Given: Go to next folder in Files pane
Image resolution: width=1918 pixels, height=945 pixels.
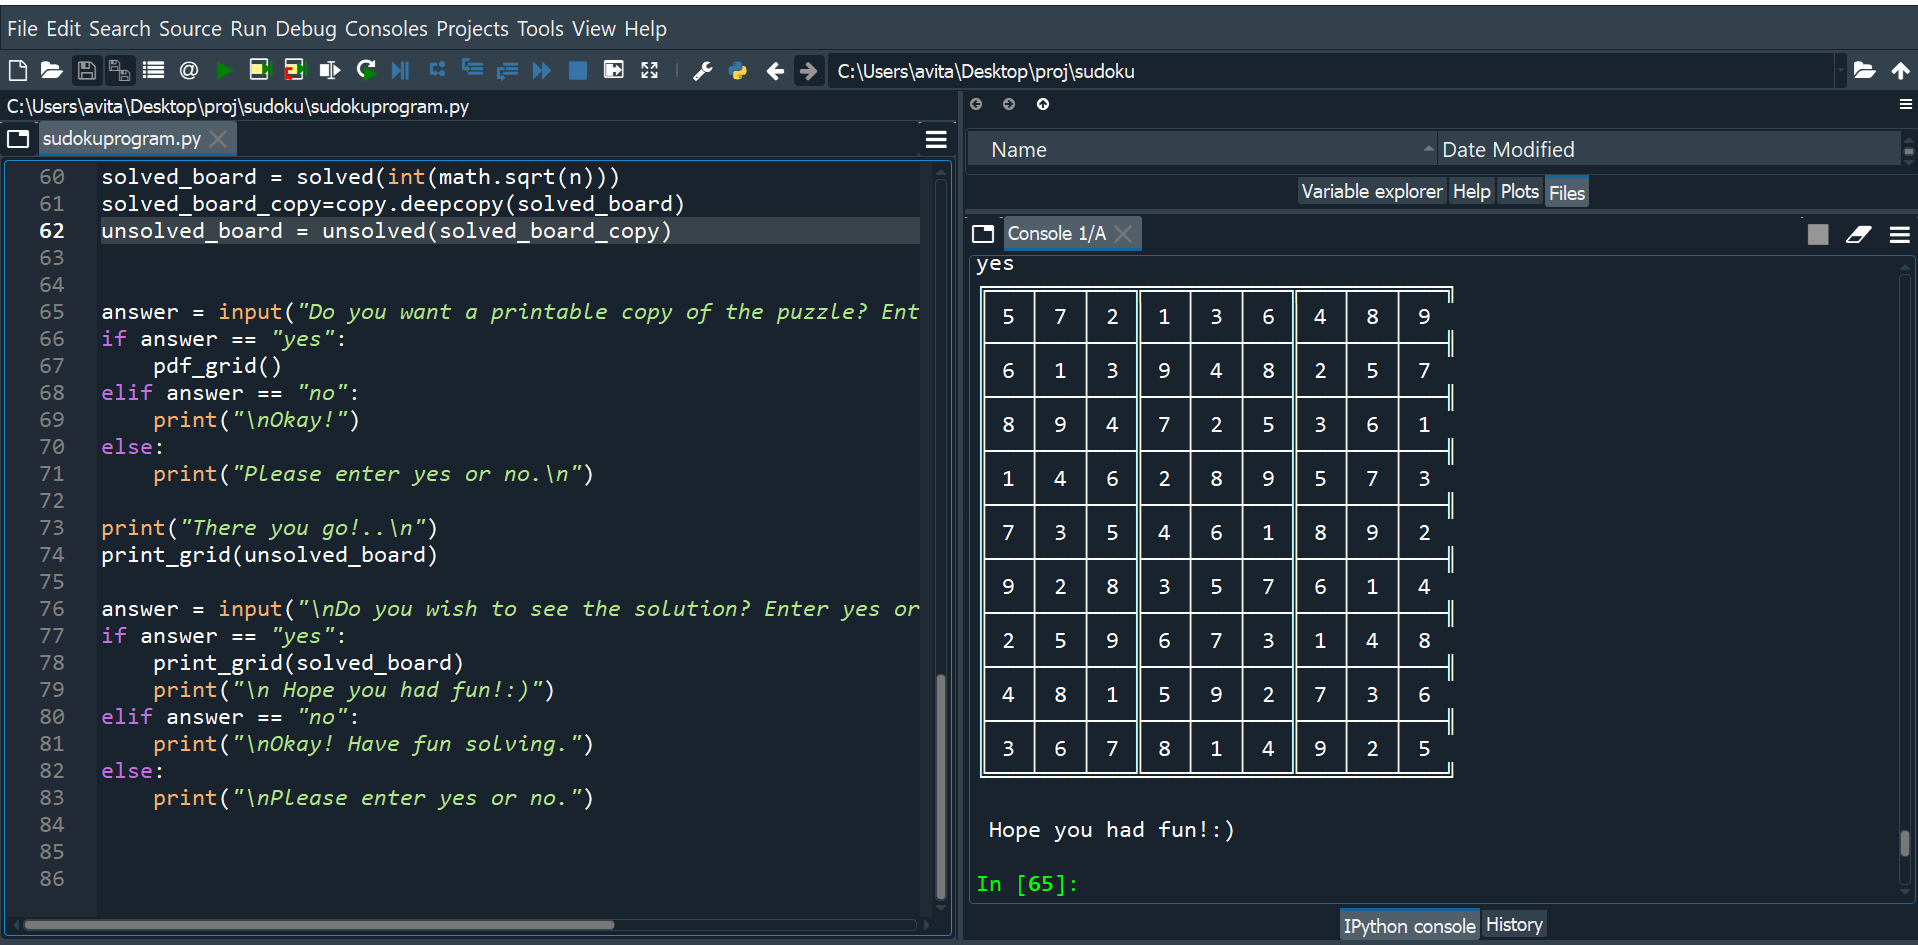Looking at the screenshot, I should 1009,104.
